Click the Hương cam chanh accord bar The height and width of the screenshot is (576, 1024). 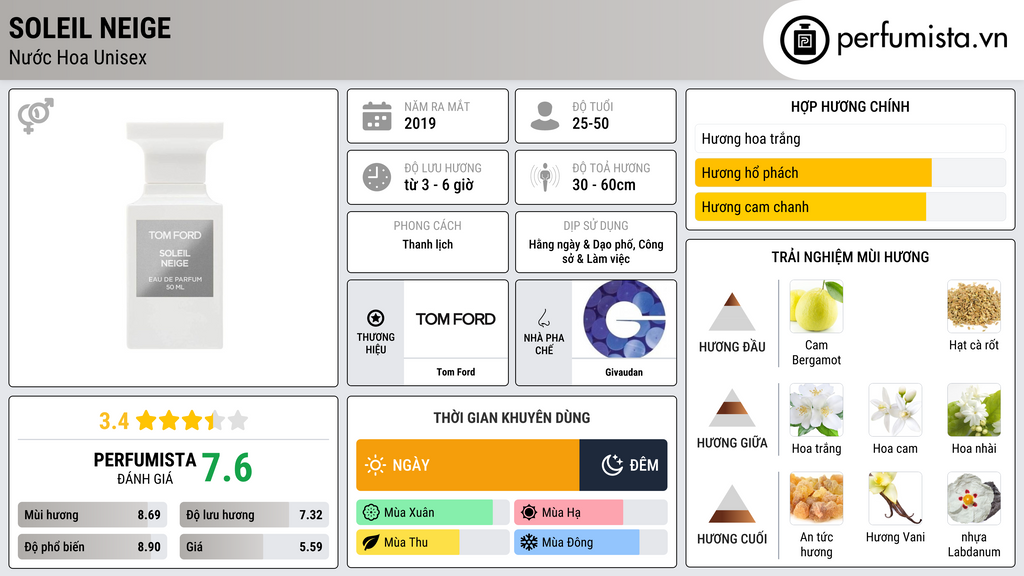(850, 207)
